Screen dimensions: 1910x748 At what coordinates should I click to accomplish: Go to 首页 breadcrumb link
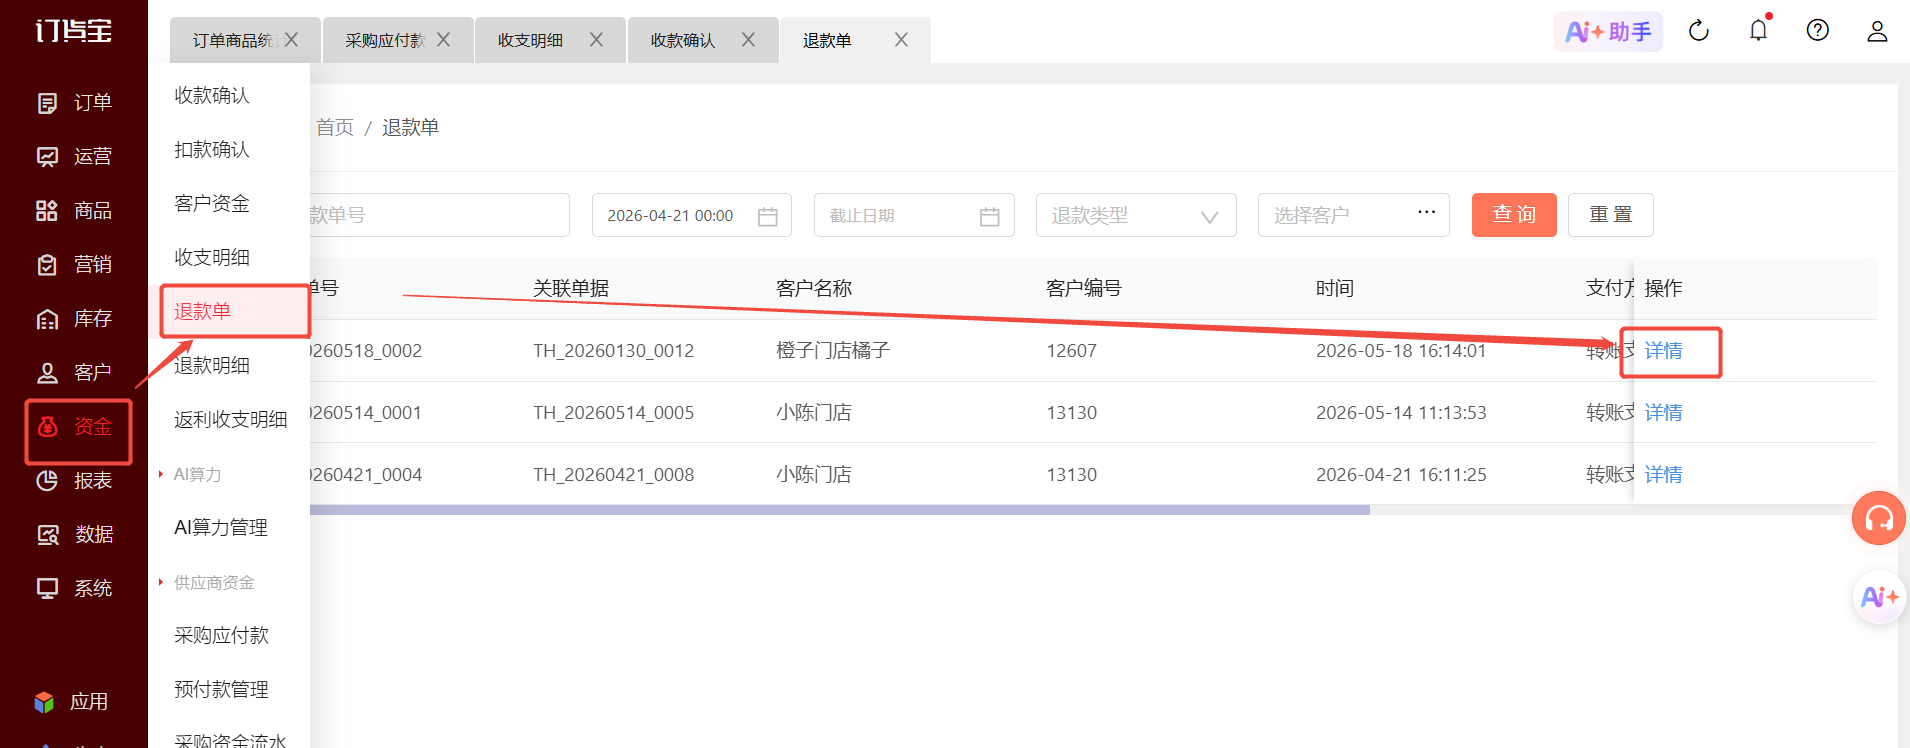coord(335,127)
